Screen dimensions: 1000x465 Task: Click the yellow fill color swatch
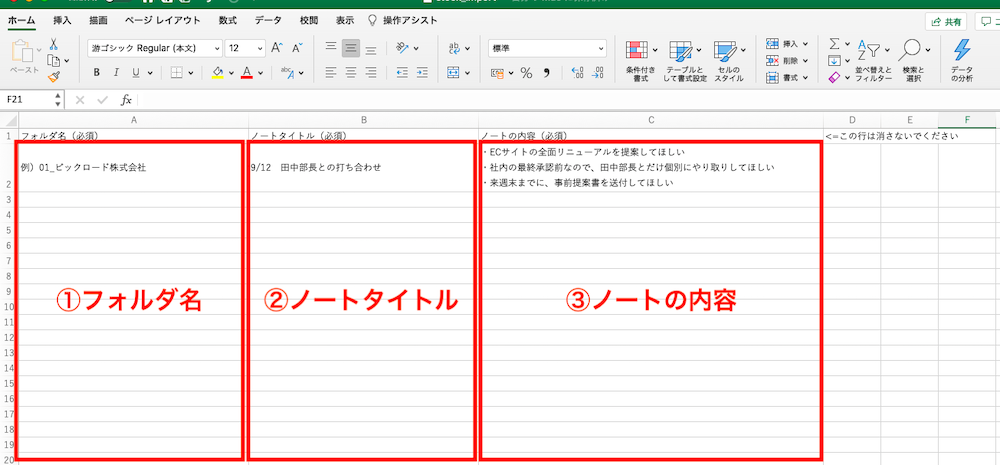point(217,73)
